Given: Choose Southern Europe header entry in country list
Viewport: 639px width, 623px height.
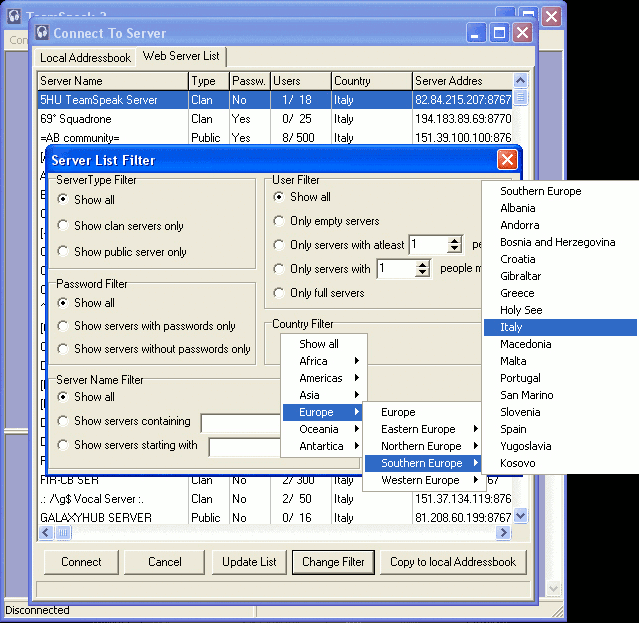Looking at the screenshot, I should (x=560, y=191).
